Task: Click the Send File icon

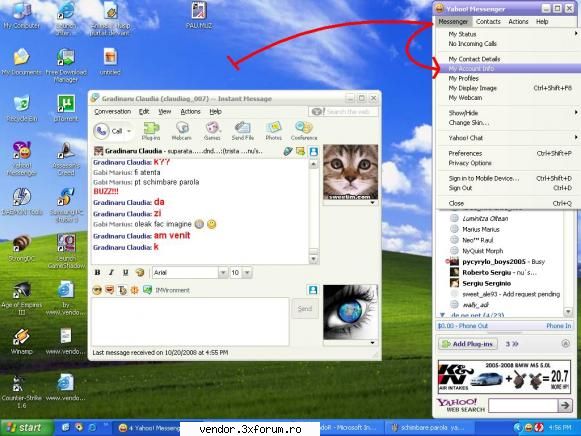Action: coord(243,131)
